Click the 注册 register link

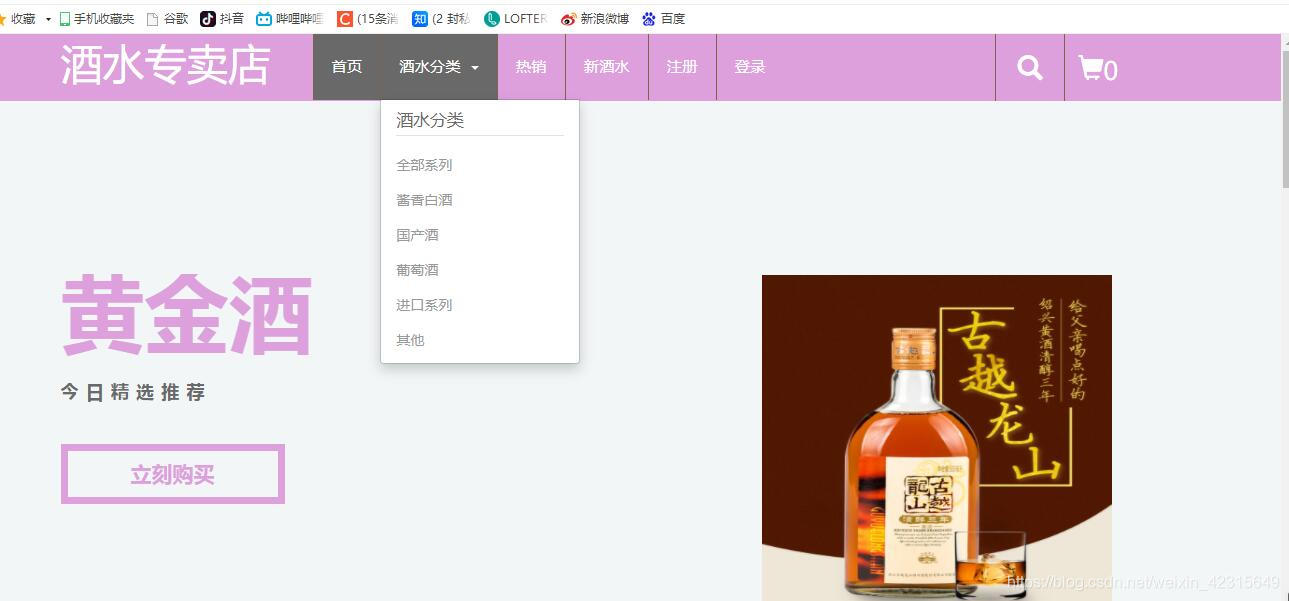tap(682, 67)
